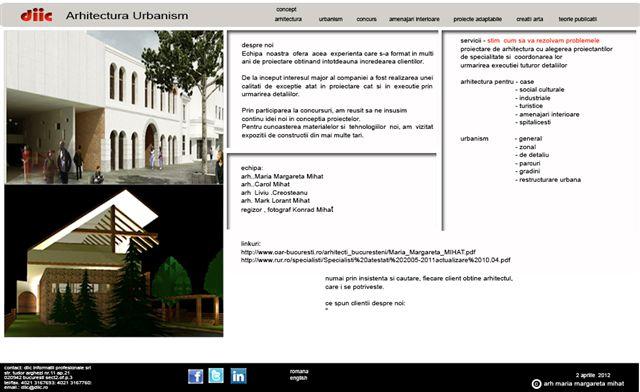Click the creati arta menu item
The height and width of the screenshot is (392, 640).
(529, 19)
